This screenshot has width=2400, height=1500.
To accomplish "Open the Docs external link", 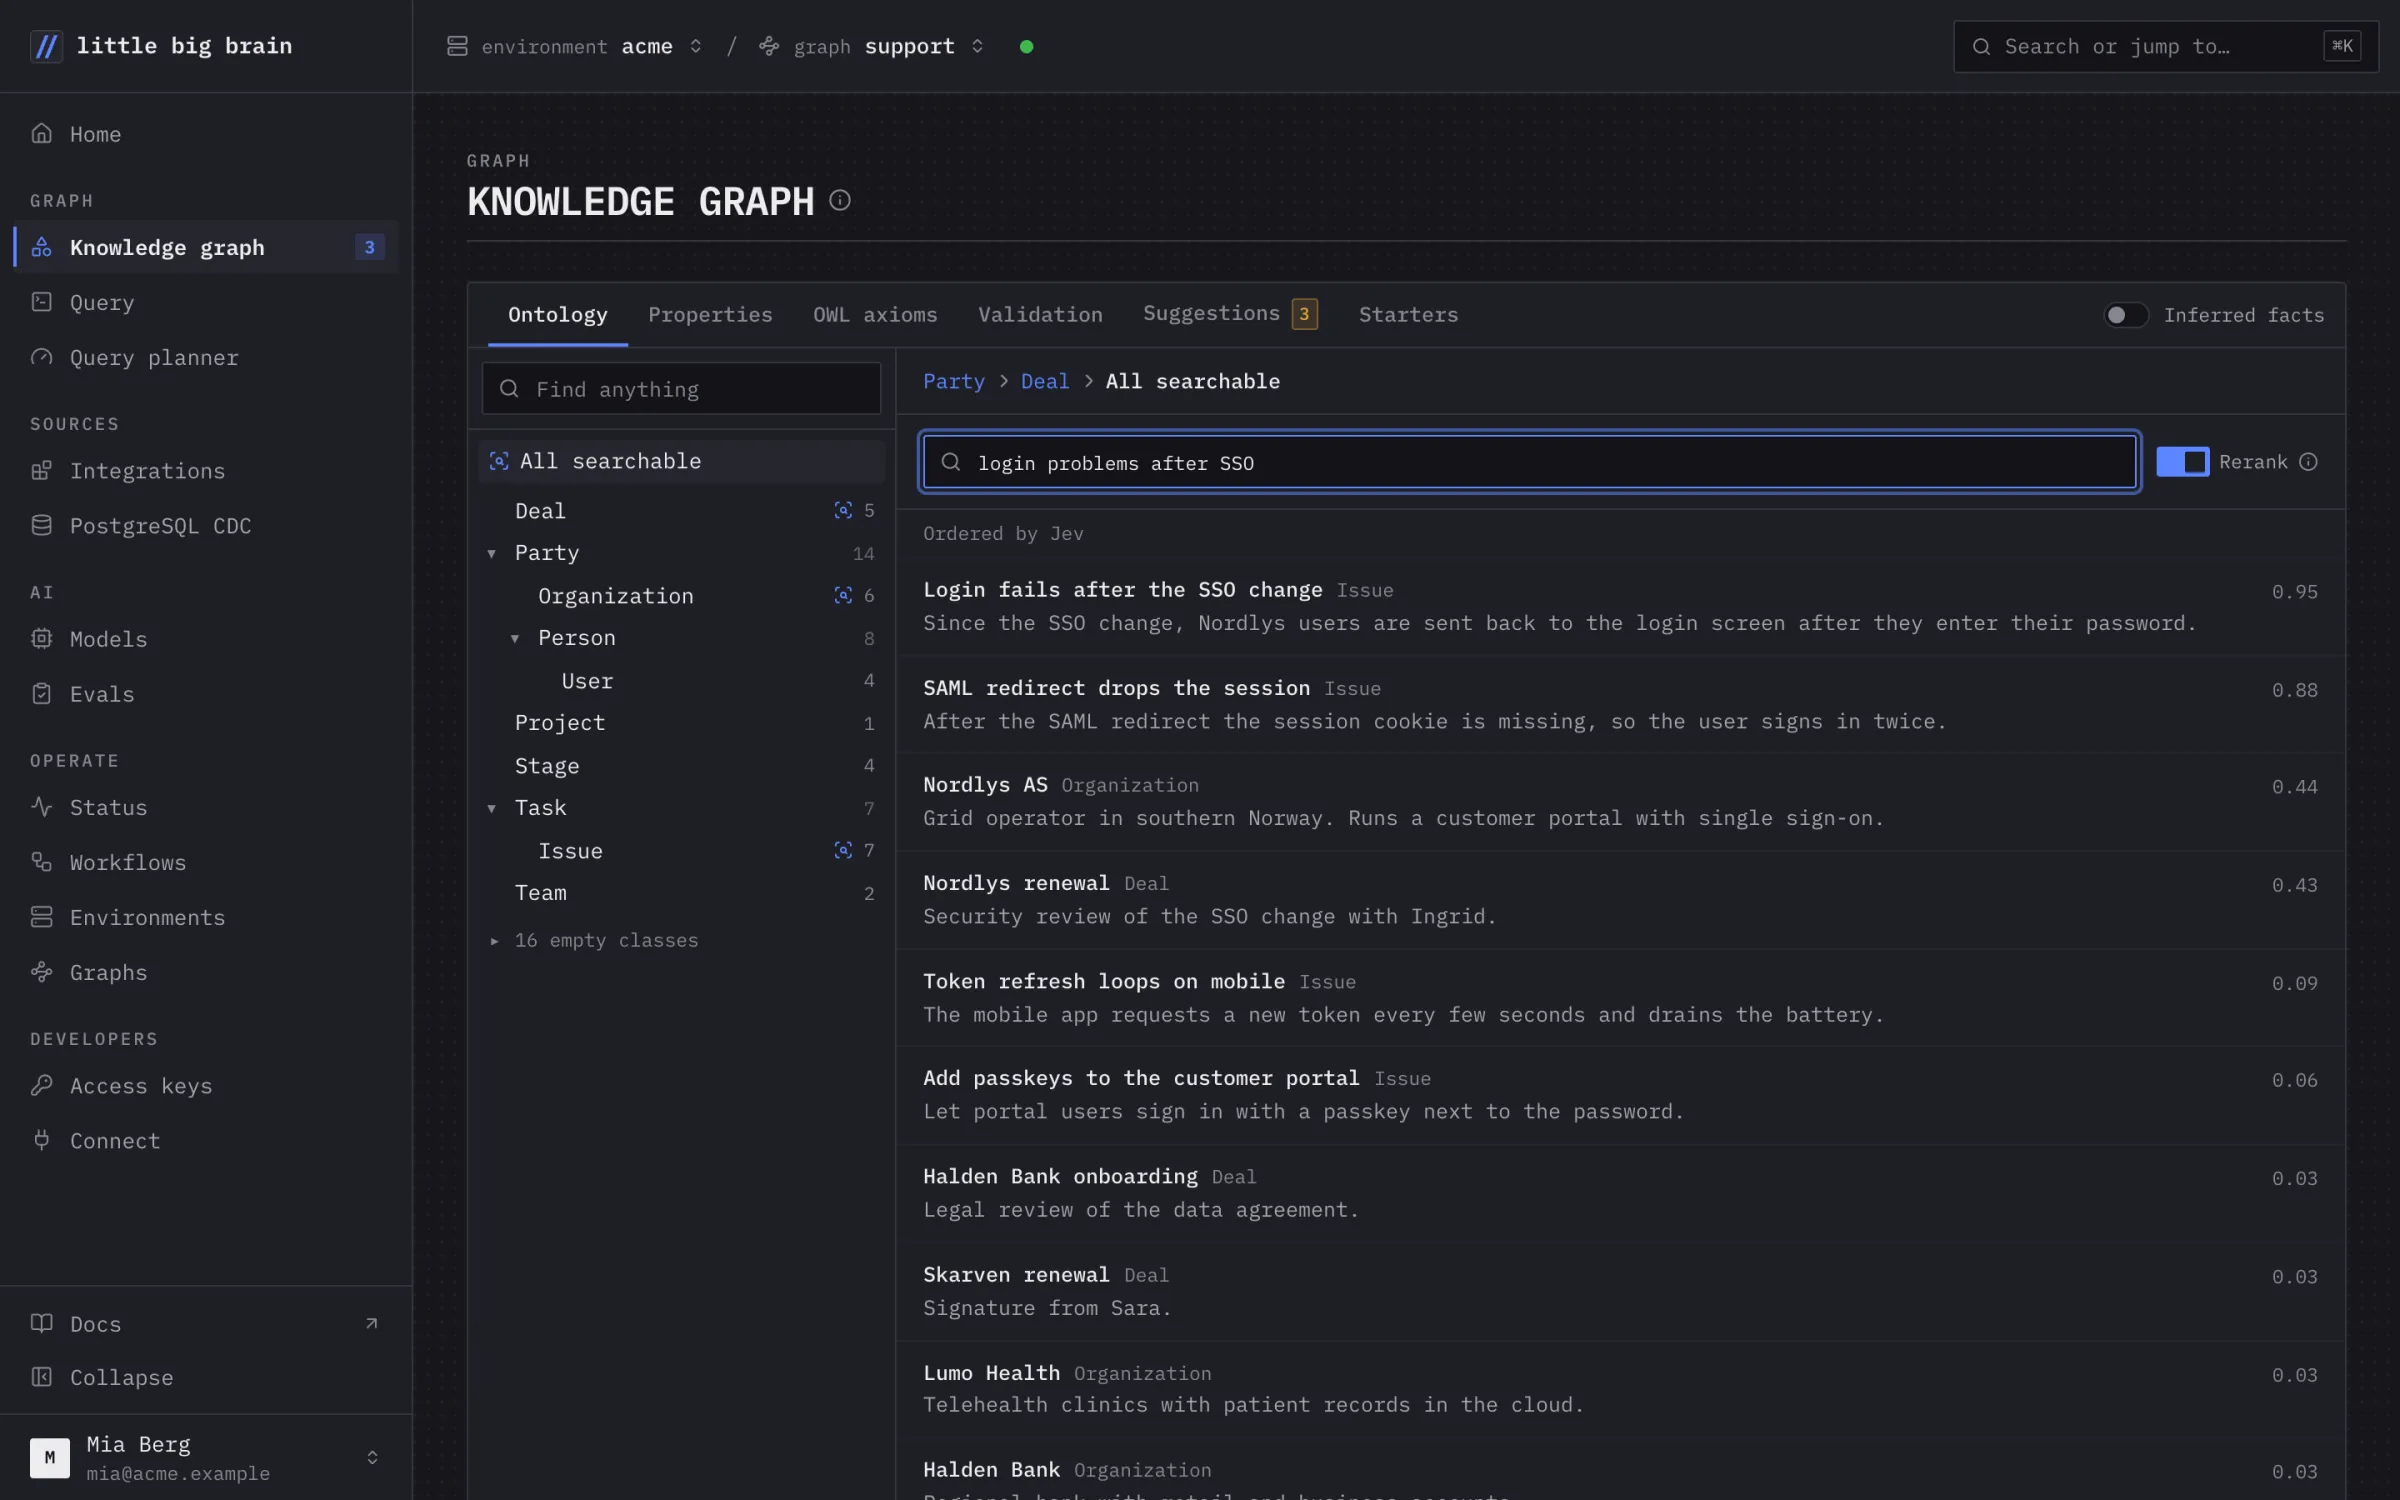I will pos(206,1323).
